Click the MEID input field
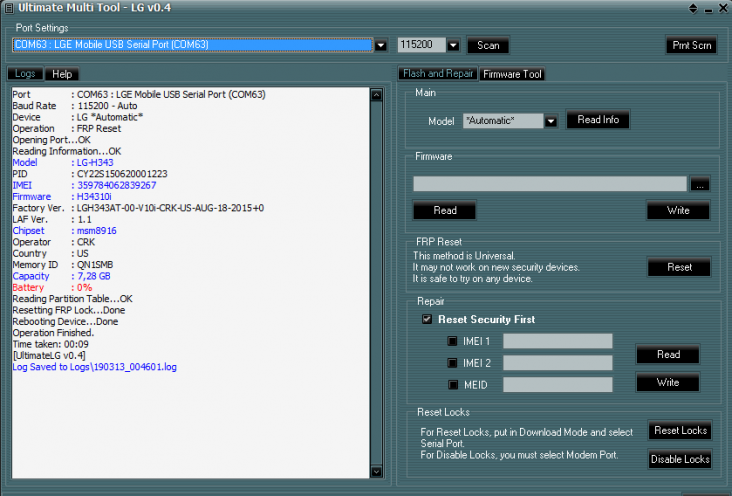Viewport: 732px width, 496px height. pyautogui.click(x=558, y=384)
